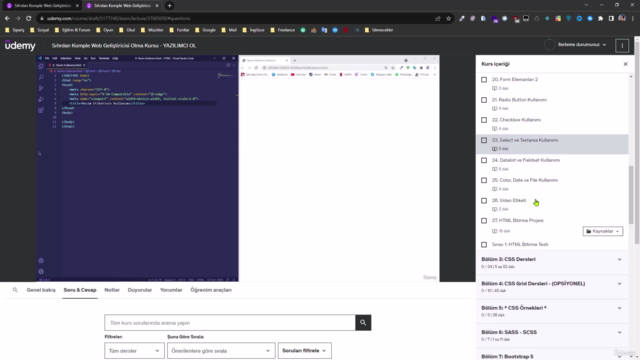Open the Chrome side panel icon

point(611,18)
